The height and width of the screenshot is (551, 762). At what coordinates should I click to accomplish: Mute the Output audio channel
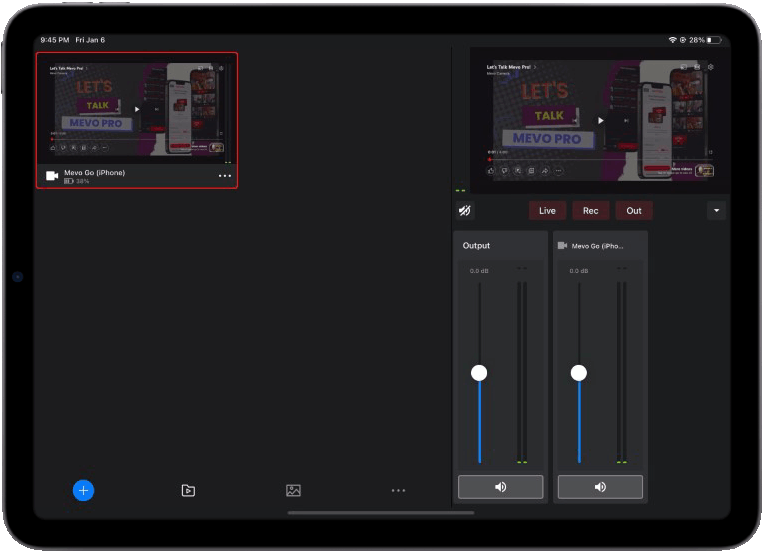[501, 487]
